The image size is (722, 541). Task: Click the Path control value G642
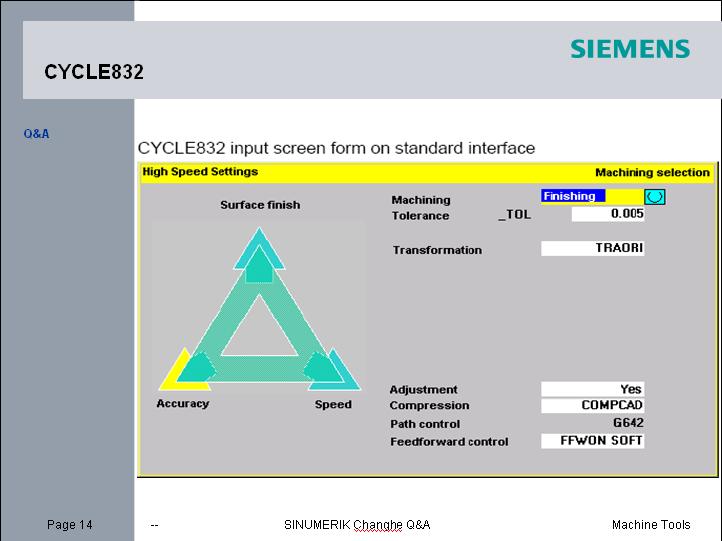point(628,423)
